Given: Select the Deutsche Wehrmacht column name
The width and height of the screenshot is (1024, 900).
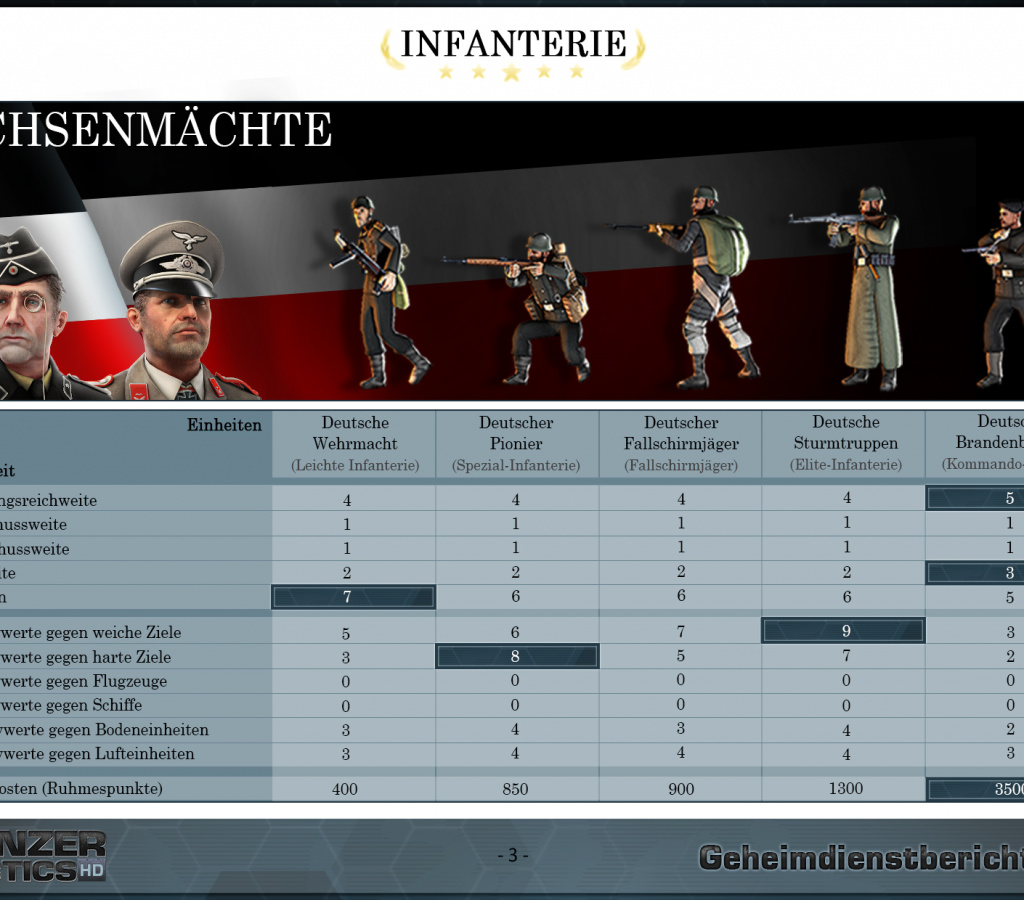Looking at the screenshot, I should click(355, 433).
